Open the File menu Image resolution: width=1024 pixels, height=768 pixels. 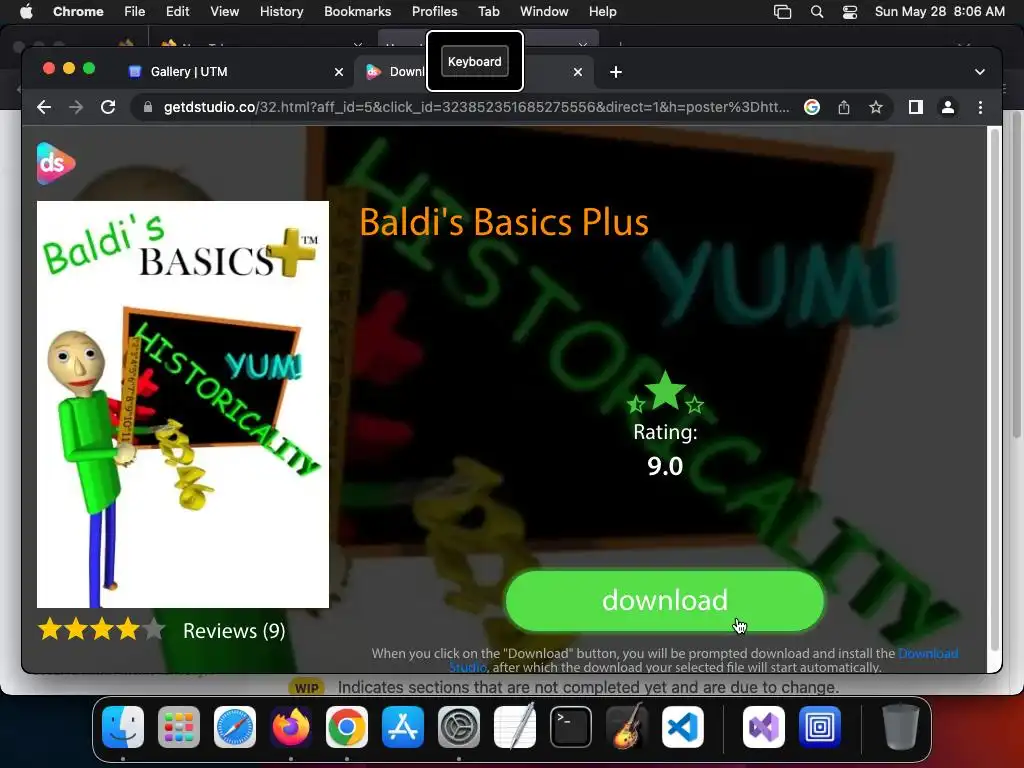pyautogui.click(x=135, y=11)
